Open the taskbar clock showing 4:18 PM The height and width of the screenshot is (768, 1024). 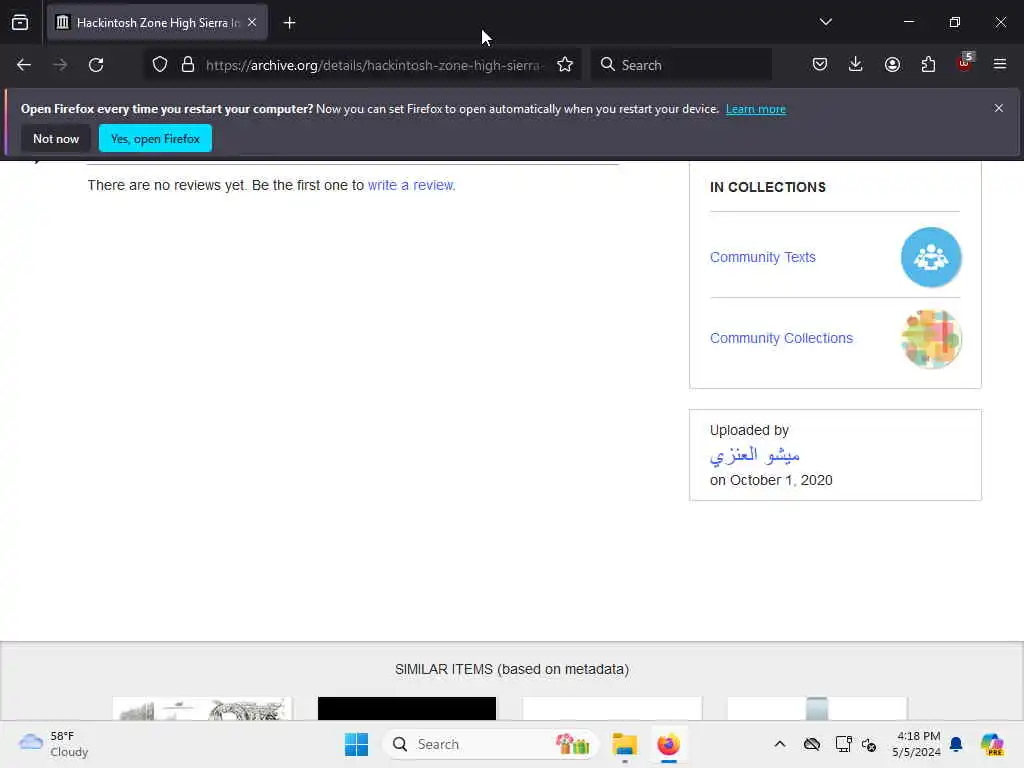917,744
